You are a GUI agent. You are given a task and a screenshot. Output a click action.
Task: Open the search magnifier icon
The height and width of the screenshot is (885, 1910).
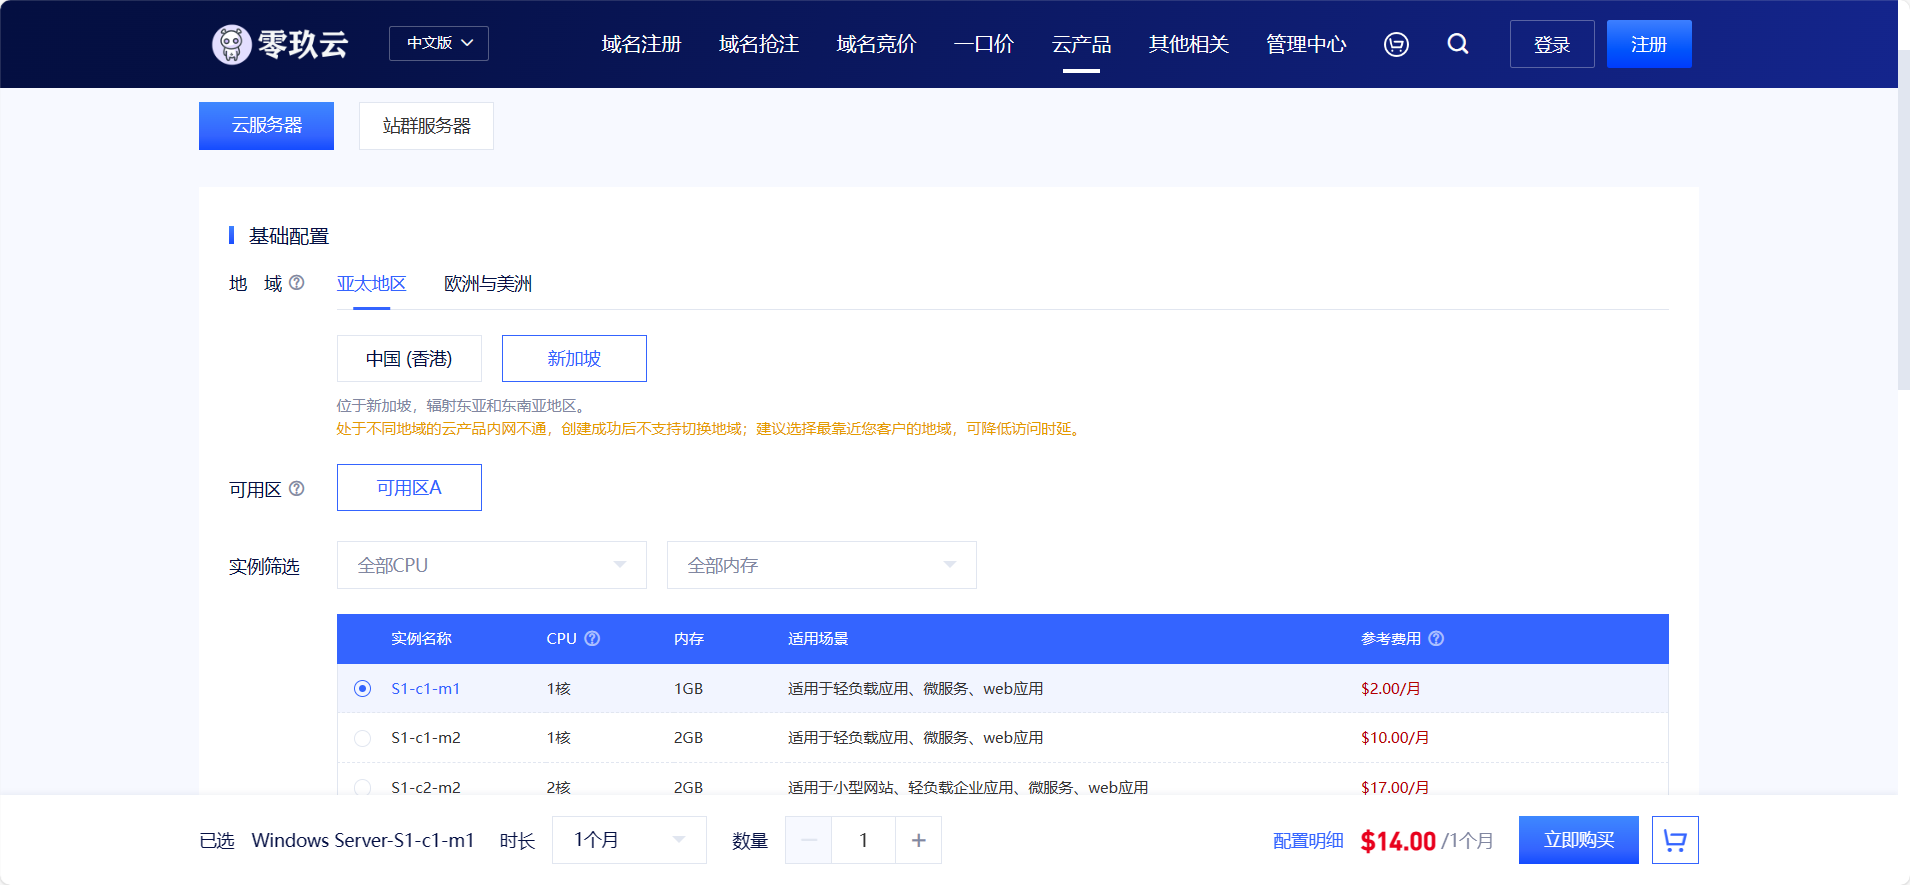tap(1458, 44)
